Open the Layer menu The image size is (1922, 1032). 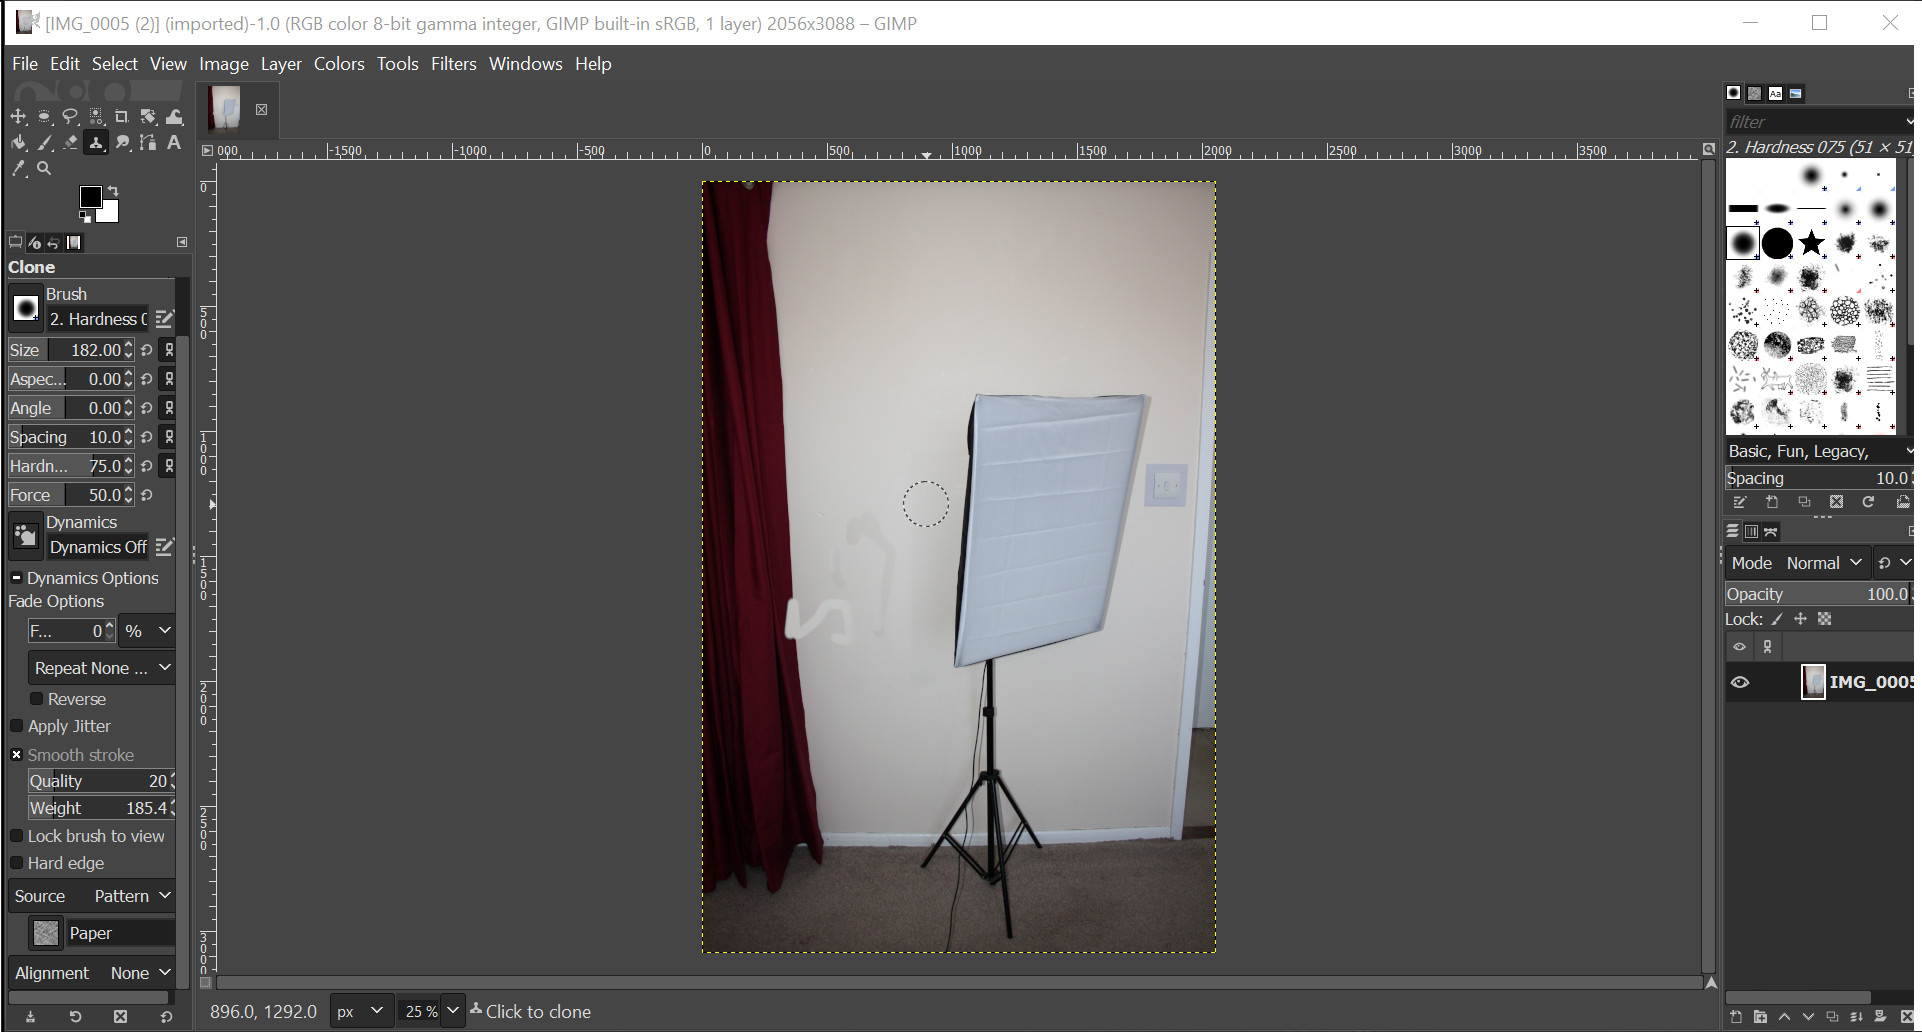tap(281, 64)
